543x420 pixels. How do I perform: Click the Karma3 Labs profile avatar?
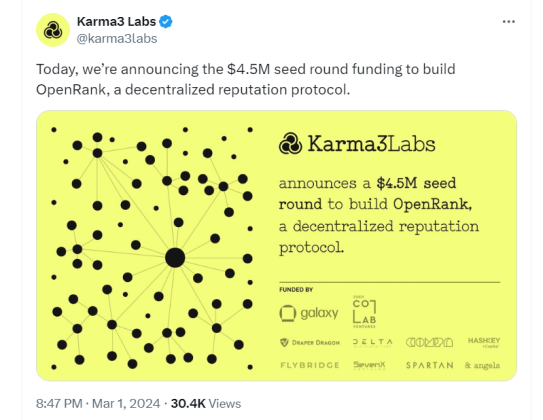[x=53, y=30]
